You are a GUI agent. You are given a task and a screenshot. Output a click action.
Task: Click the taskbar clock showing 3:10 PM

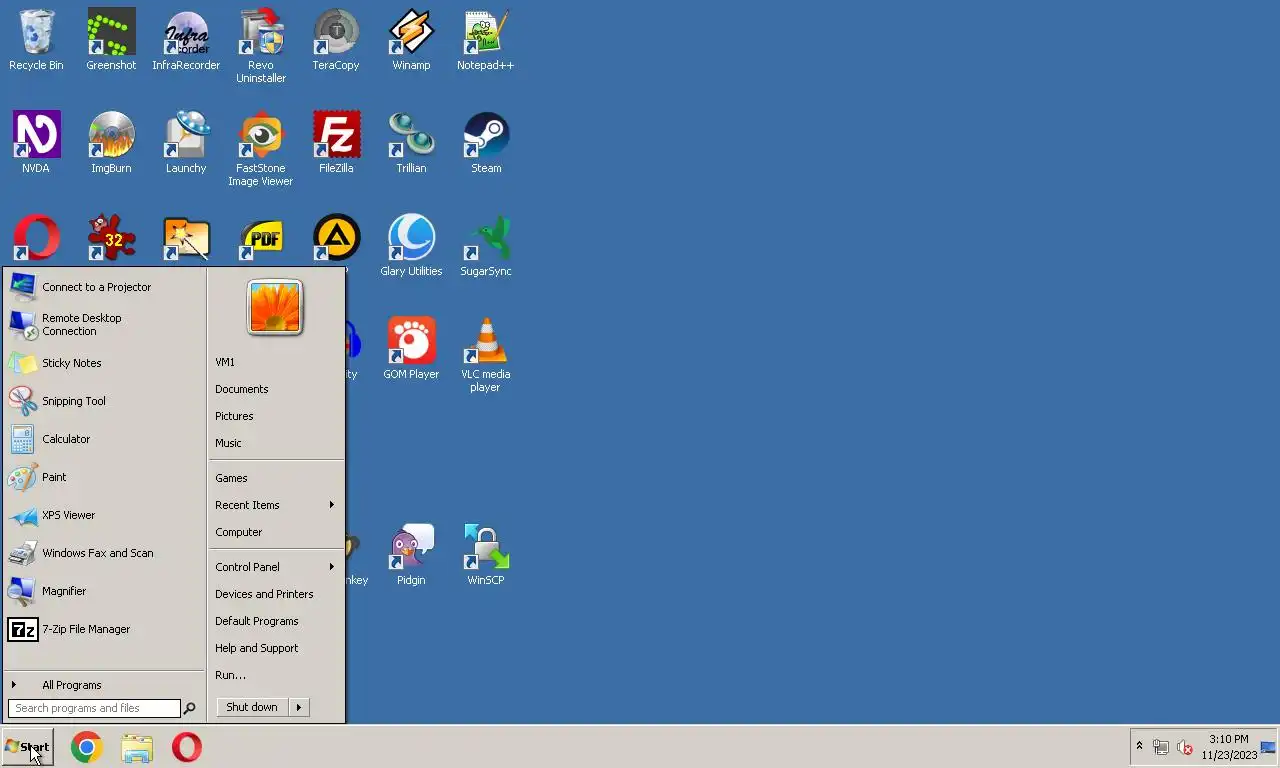(1229, 747)
